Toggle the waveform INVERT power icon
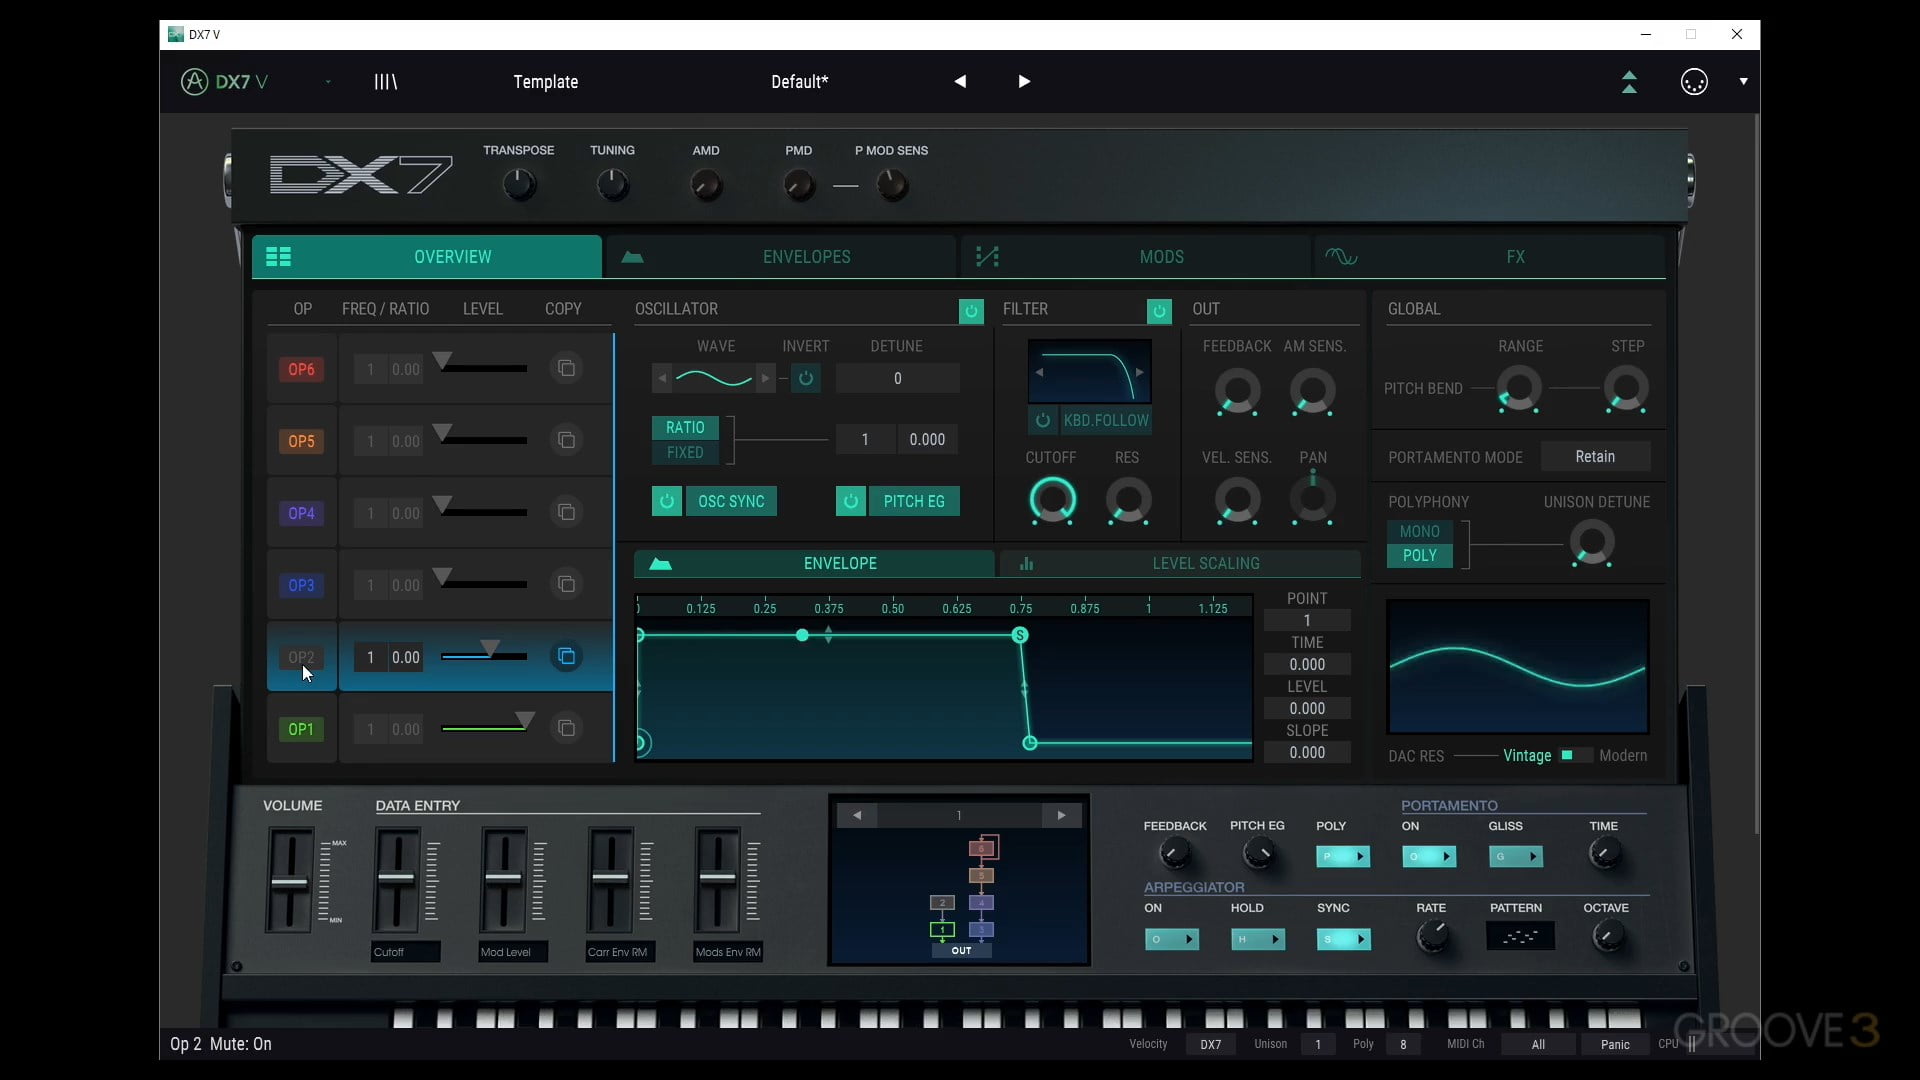This screenshot has width=1920, height=1080. pos(806,378)
